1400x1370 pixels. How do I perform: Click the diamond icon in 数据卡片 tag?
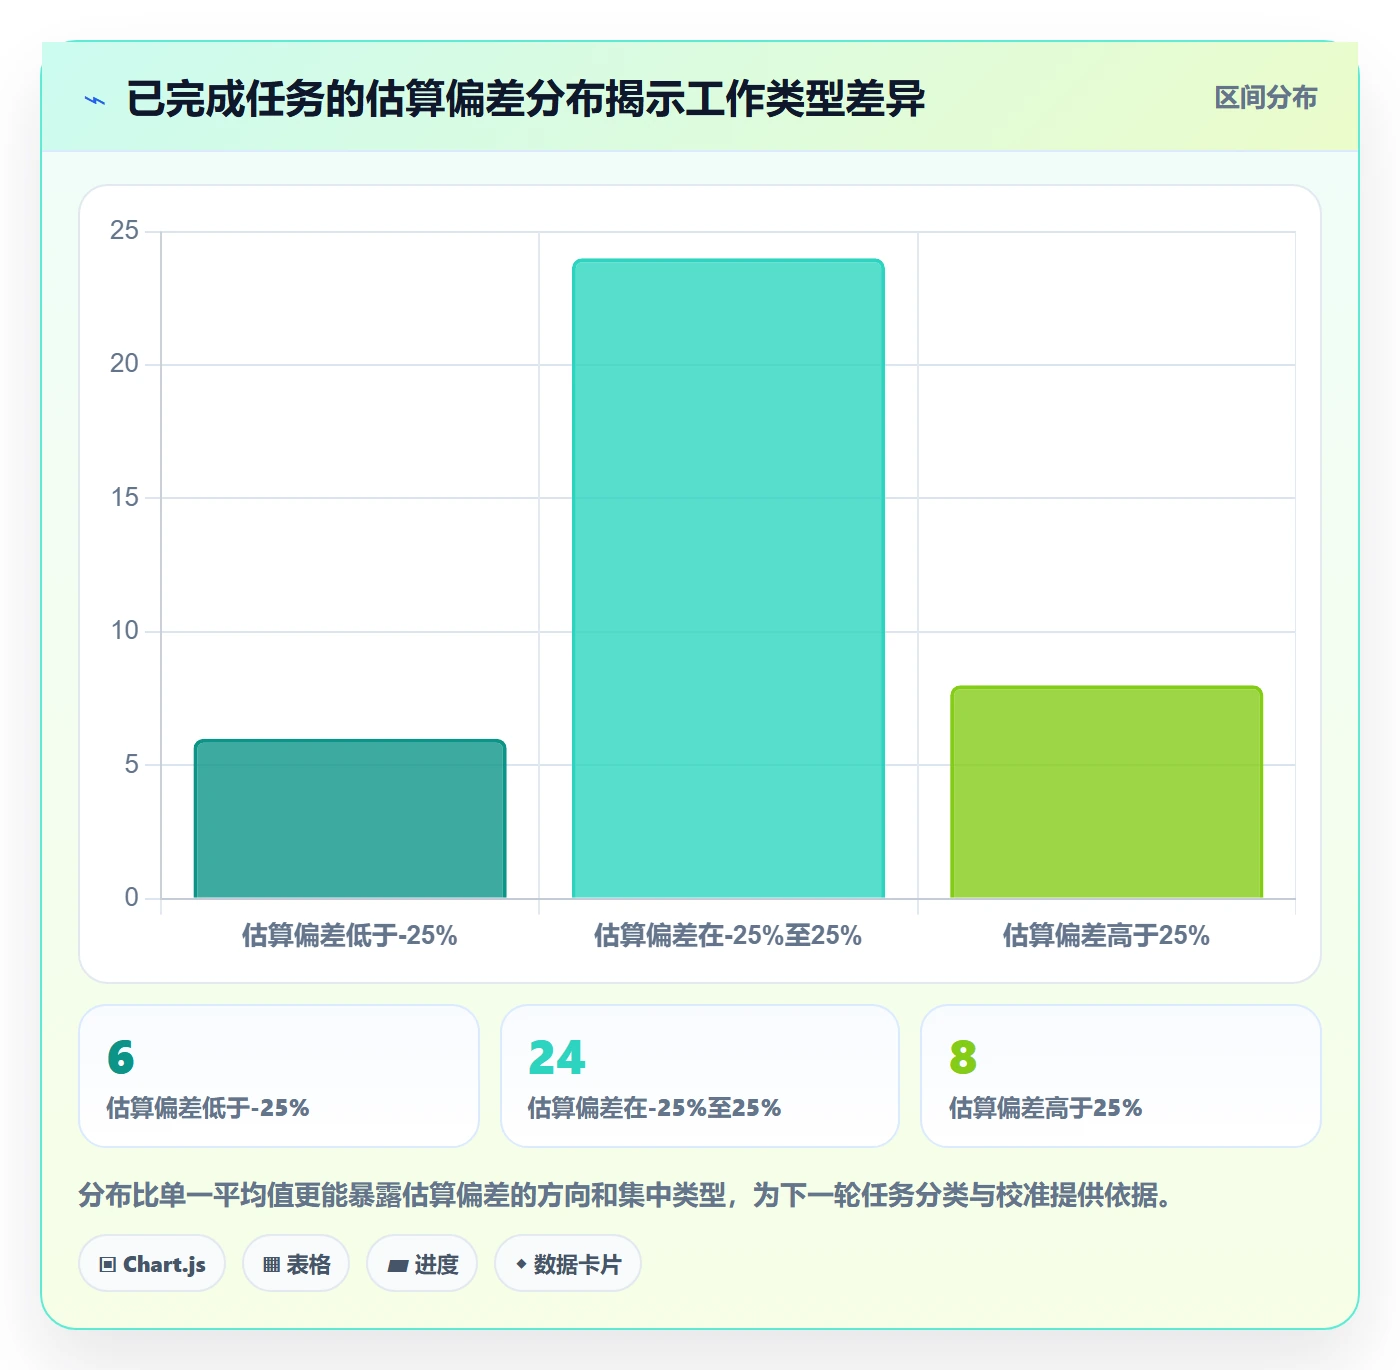521,1264
